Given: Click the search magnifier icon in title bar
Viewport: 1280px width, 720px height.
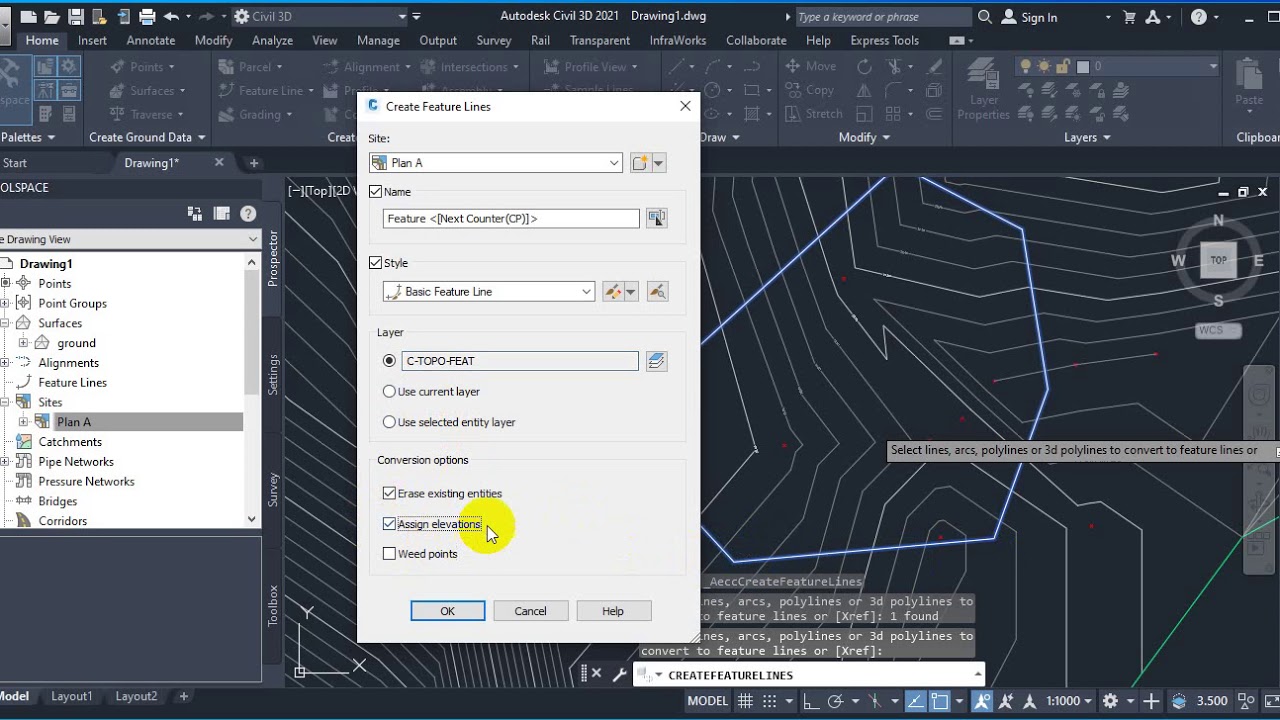Looking at the screenshot, I should (x=985, y=17).
